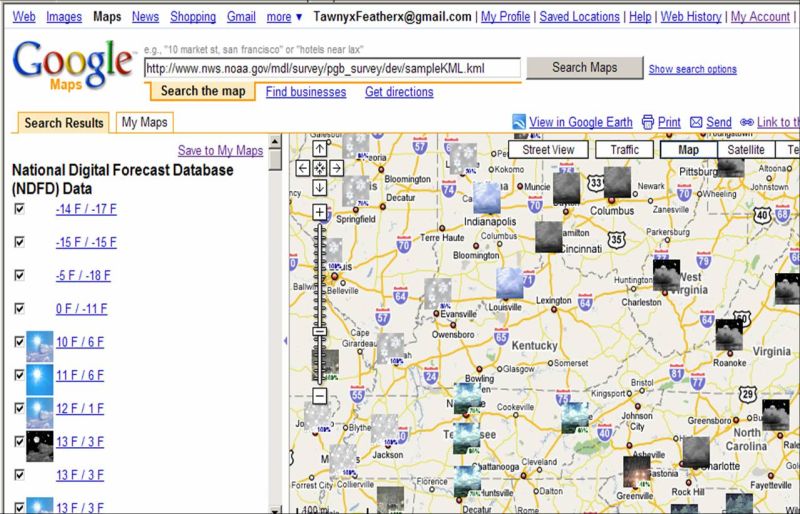
Task: Uncheck the -15 F / -15 F checkbox
Action: [19, 242]
